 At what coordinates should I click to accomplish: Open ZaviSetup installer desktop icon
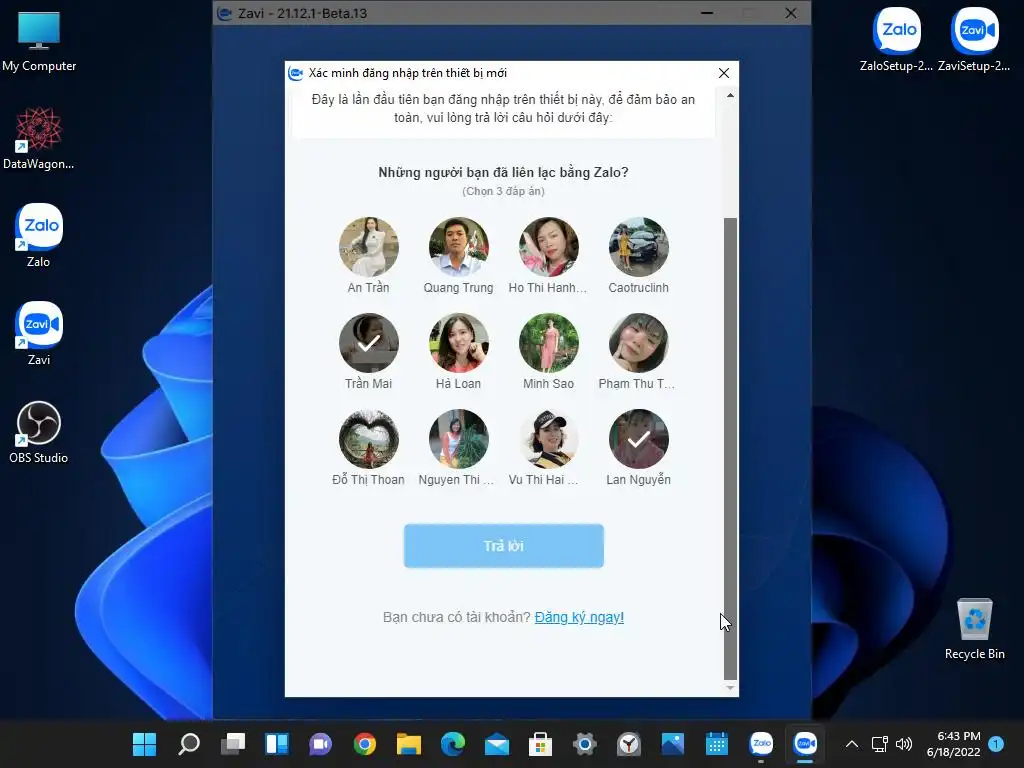coord(974,39)
